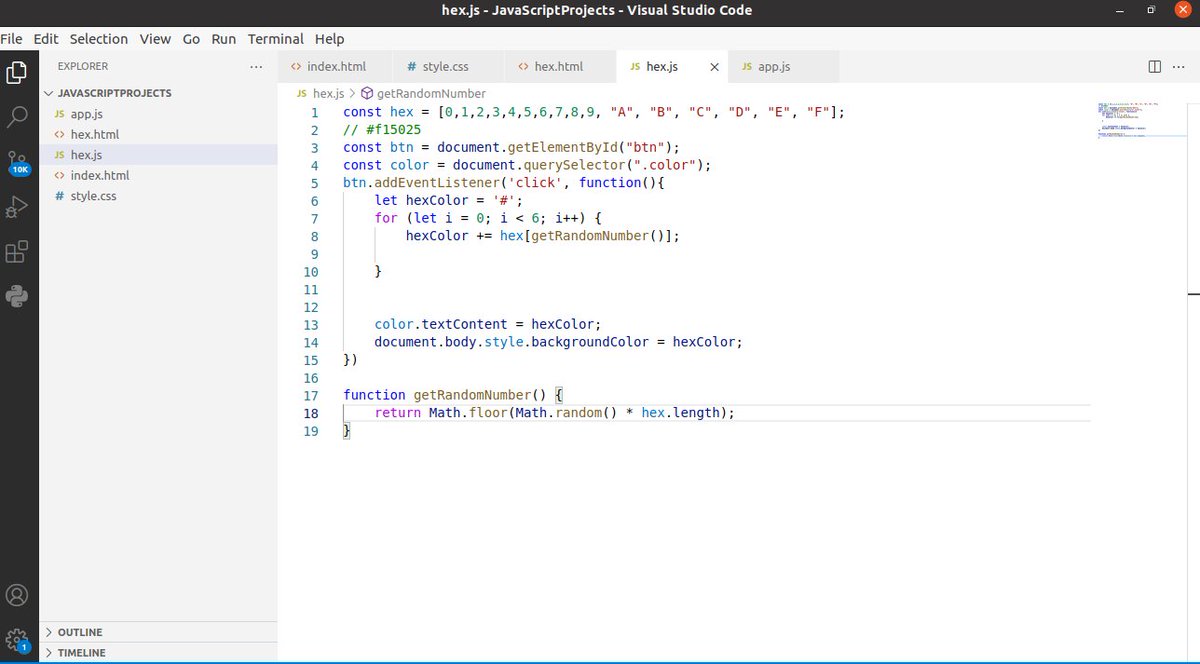Open the View menu
Screen dimensions: 1200x664
(x=155, y=39)
